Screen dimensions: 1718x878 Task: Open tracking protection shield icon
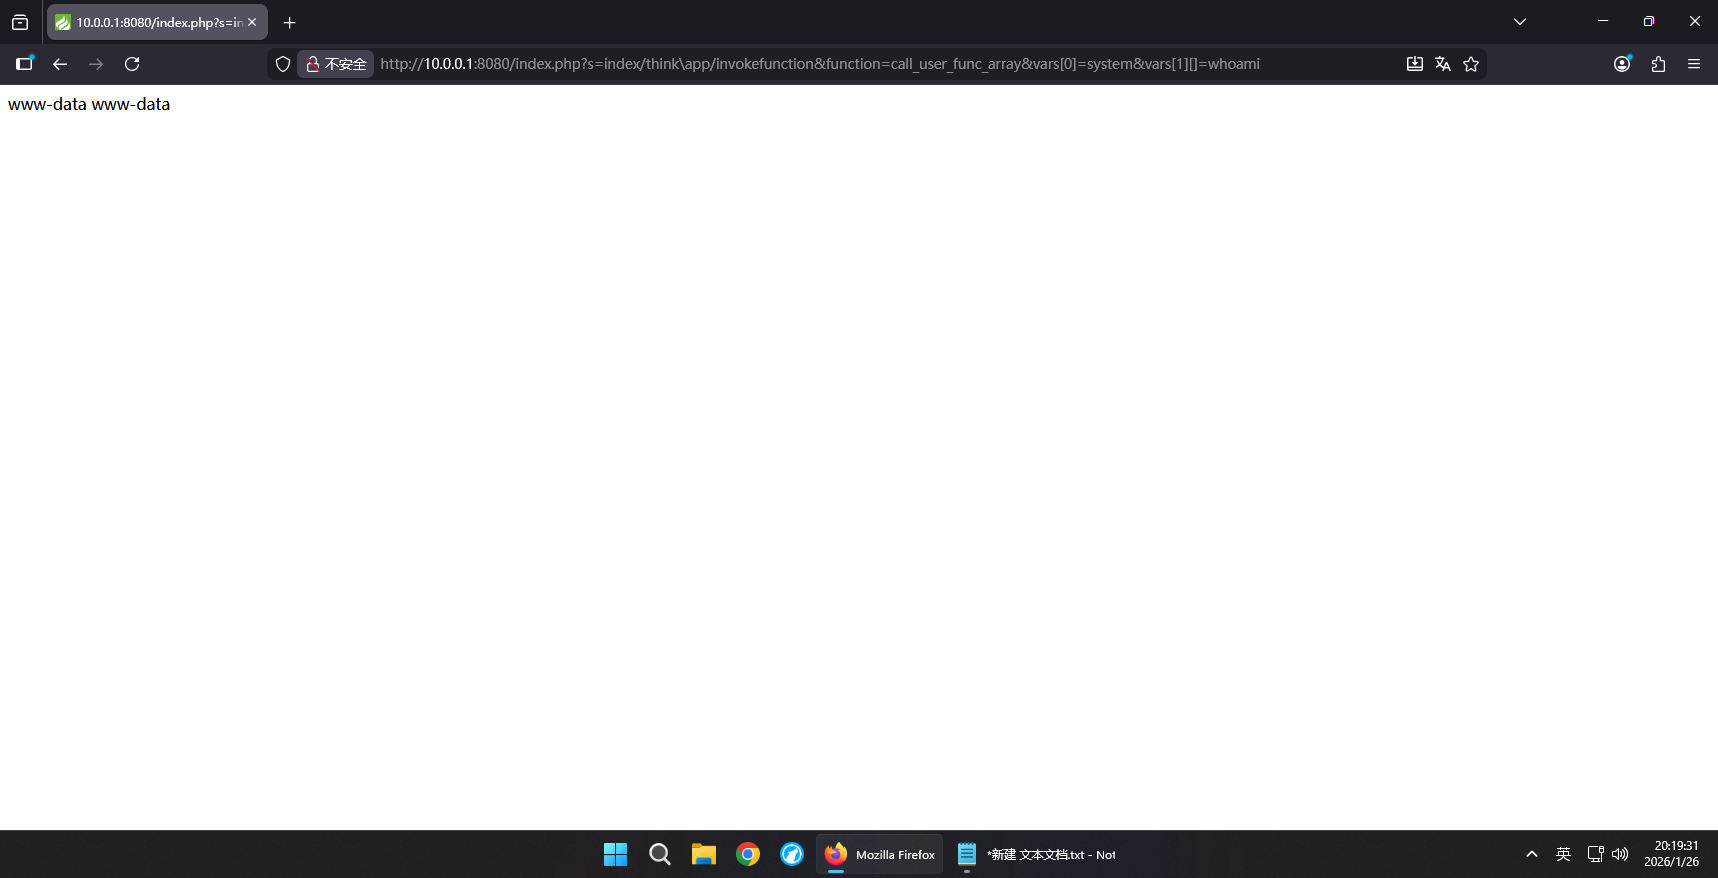tap(283, 64)
